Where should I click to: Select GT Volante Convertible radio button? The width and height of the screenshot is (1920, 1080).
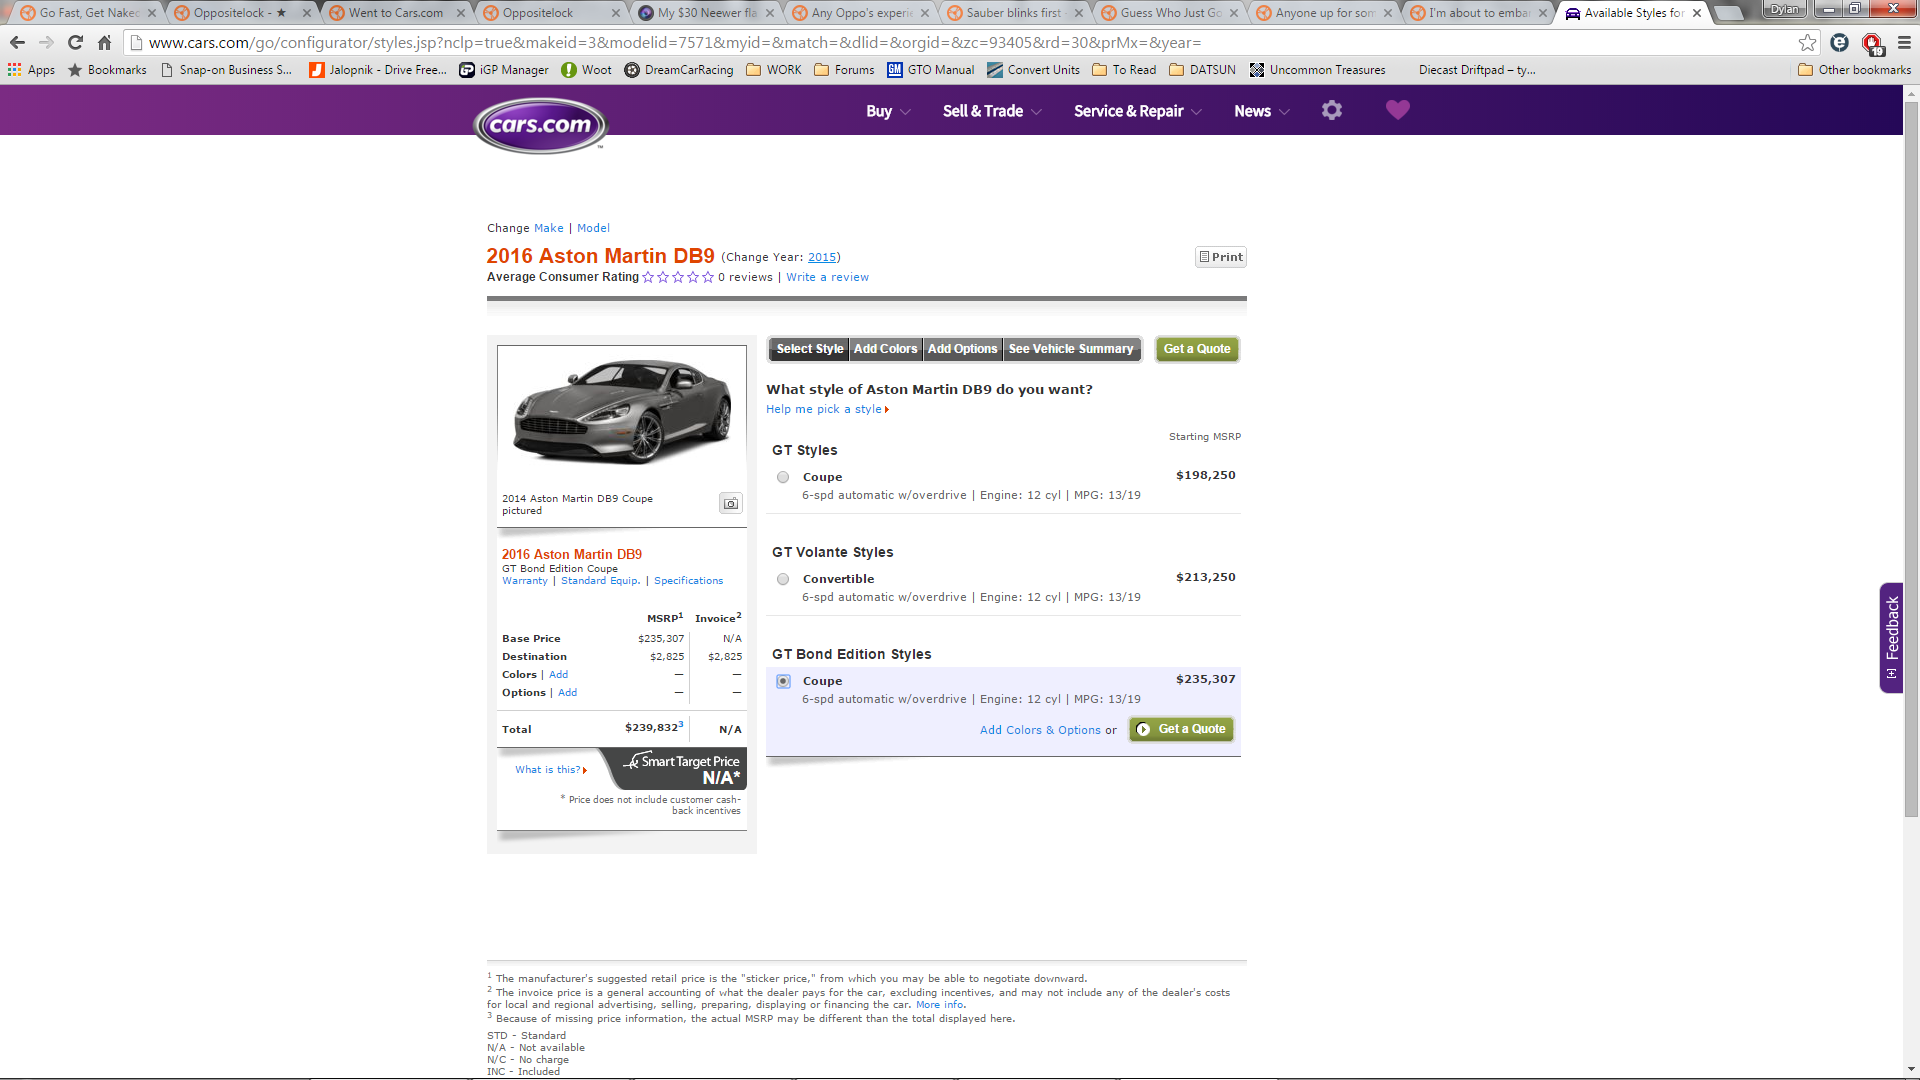click(783, 579)
